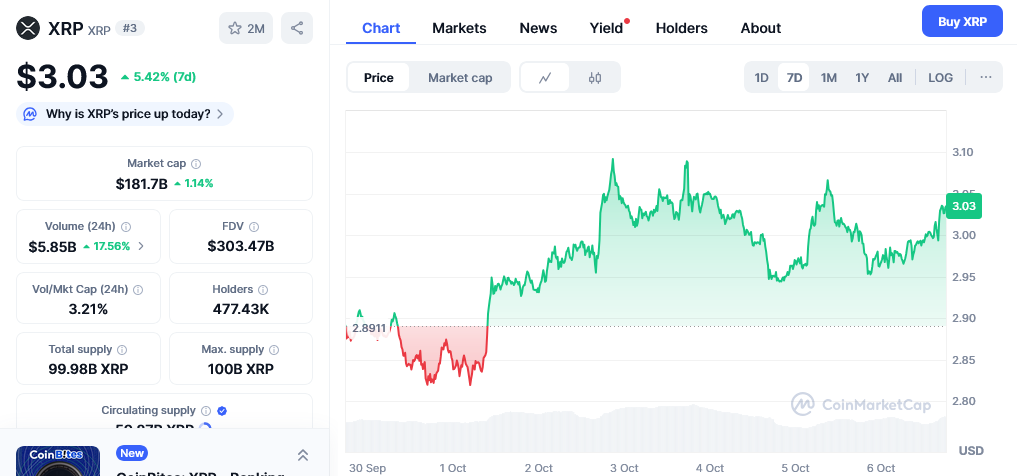Open the Markets tab
Image resolution: width=1017 pixels, height=476 pixels.
point(459,28)
